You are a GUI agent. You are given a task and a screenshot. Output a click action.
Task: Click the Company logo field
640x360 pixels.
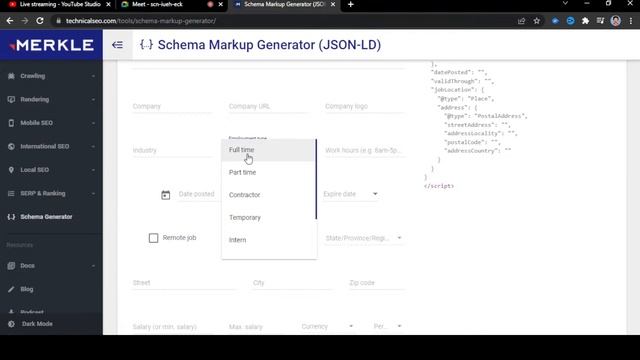pos(364,107)
